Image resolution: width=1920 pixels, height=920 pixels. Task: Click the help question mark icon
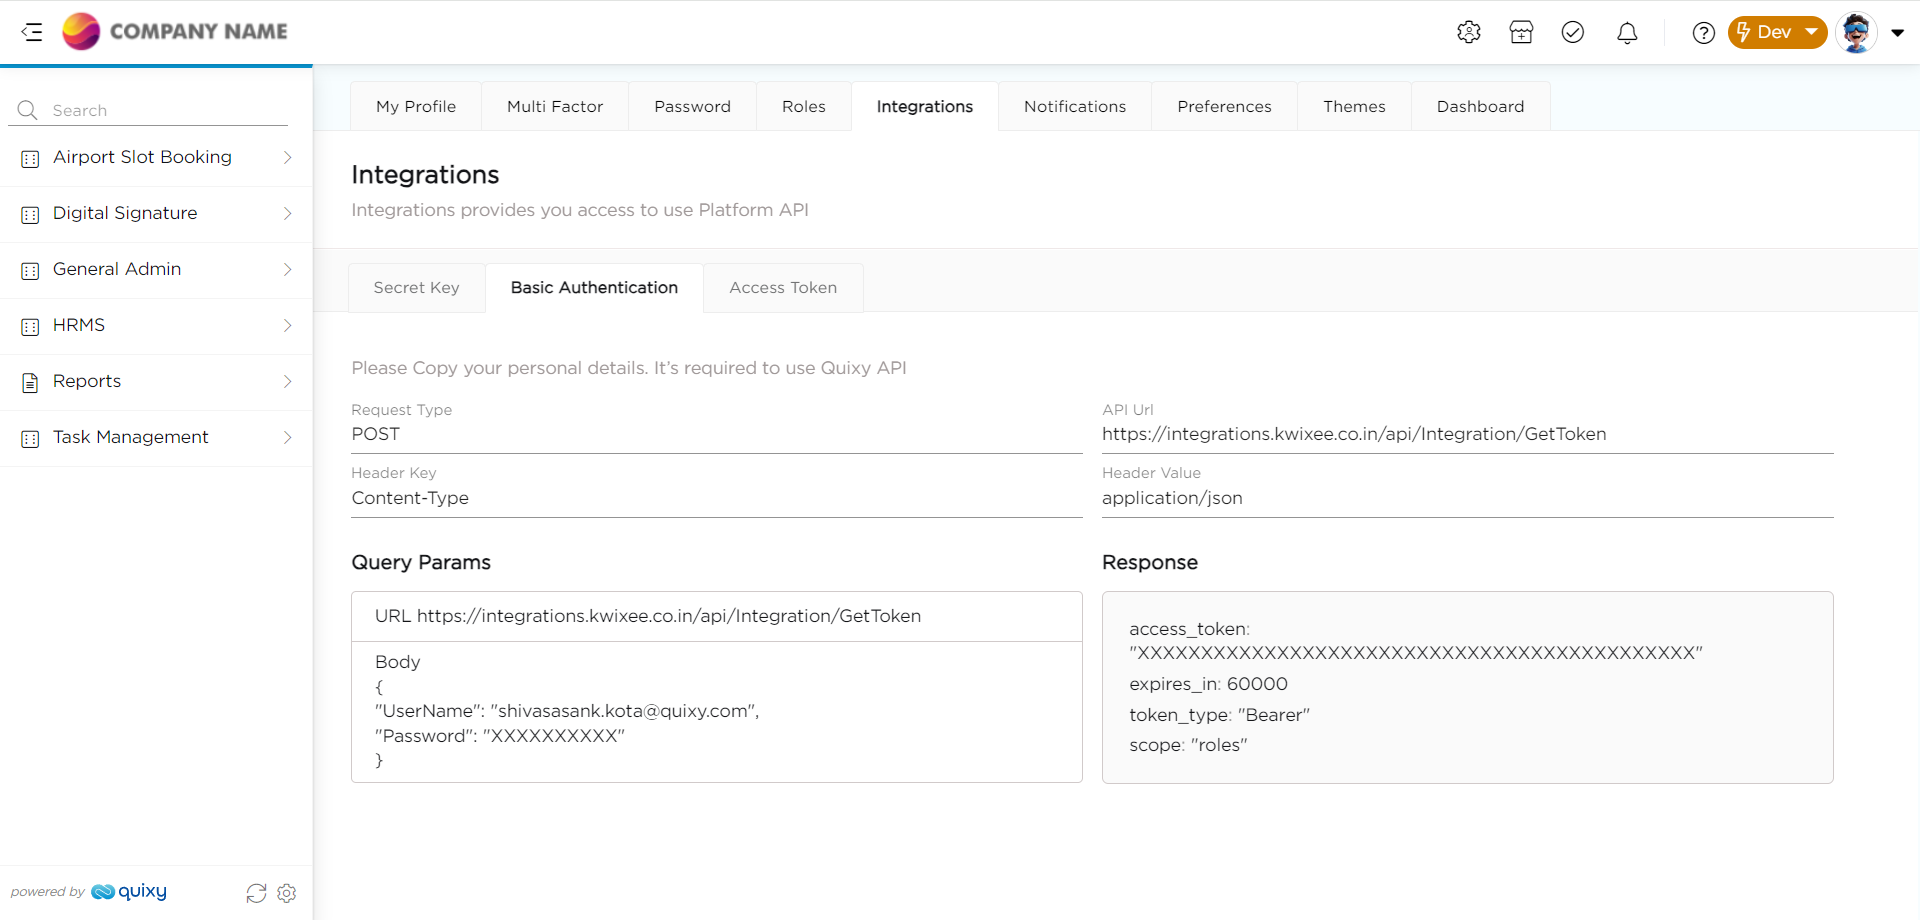point(1703,33)
